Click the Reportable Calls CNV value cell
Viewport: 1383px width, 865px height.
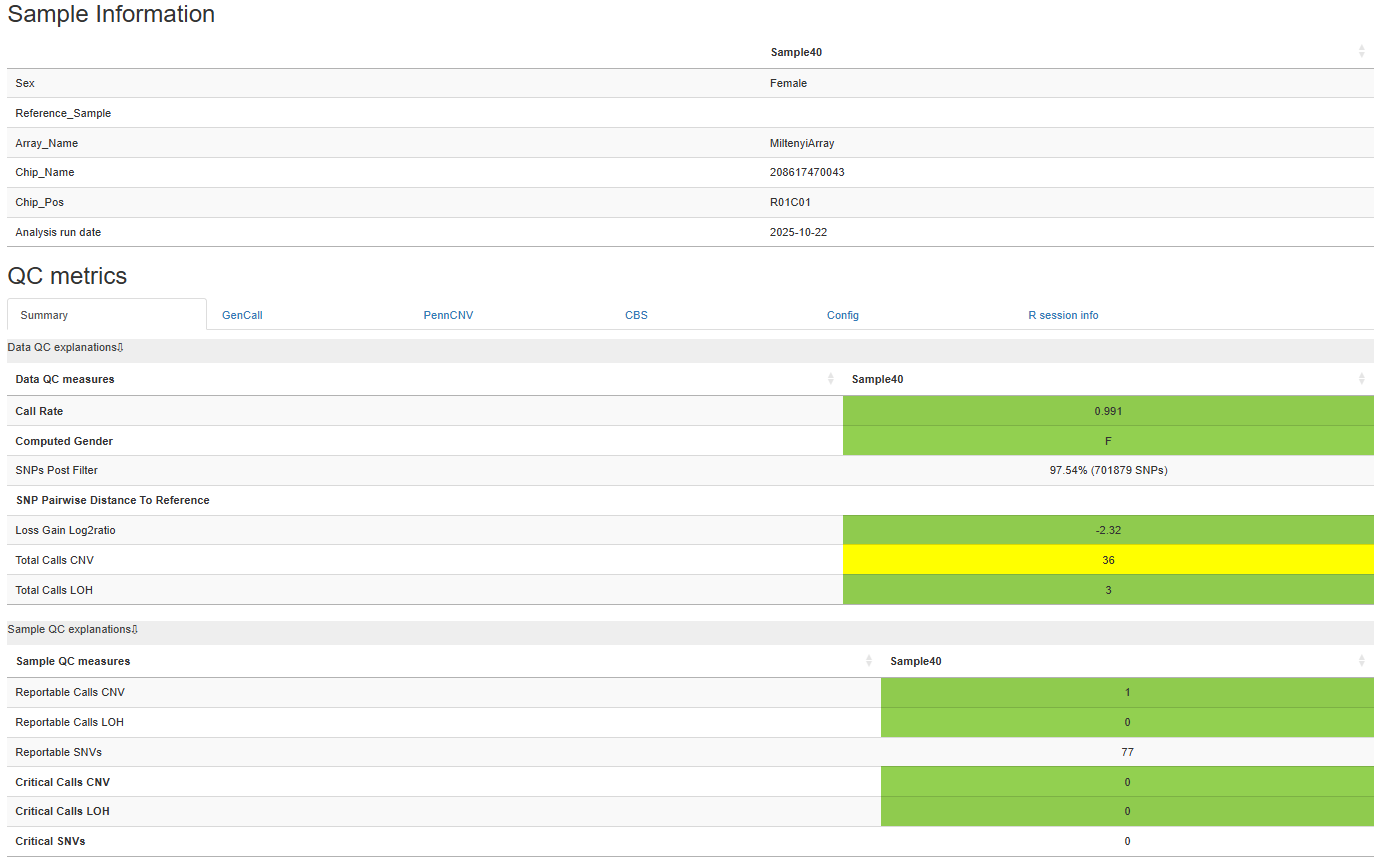pyautogui.click(x=1127, y=692)
